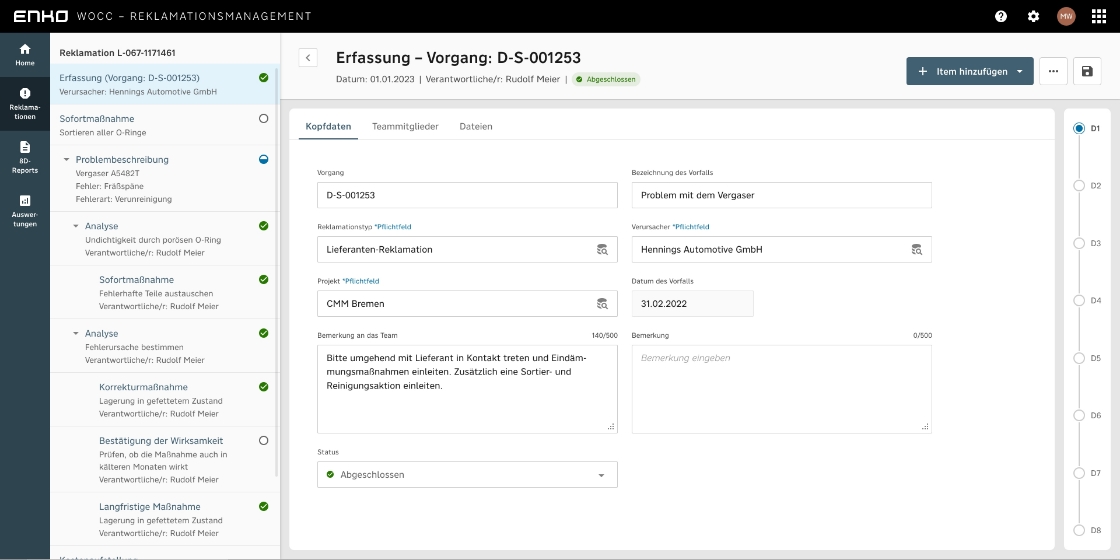
Task: Click the tree panel vertical scrollbar
Action: click(x=277, y=271)
